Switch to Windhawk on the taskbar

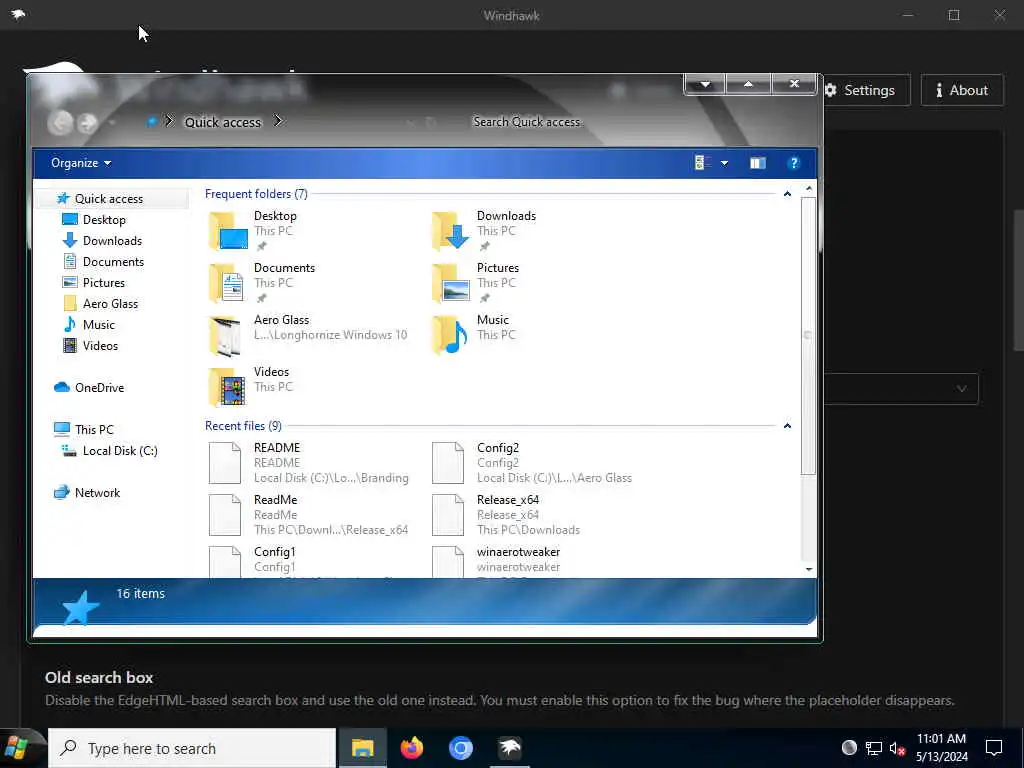point(509,748)
